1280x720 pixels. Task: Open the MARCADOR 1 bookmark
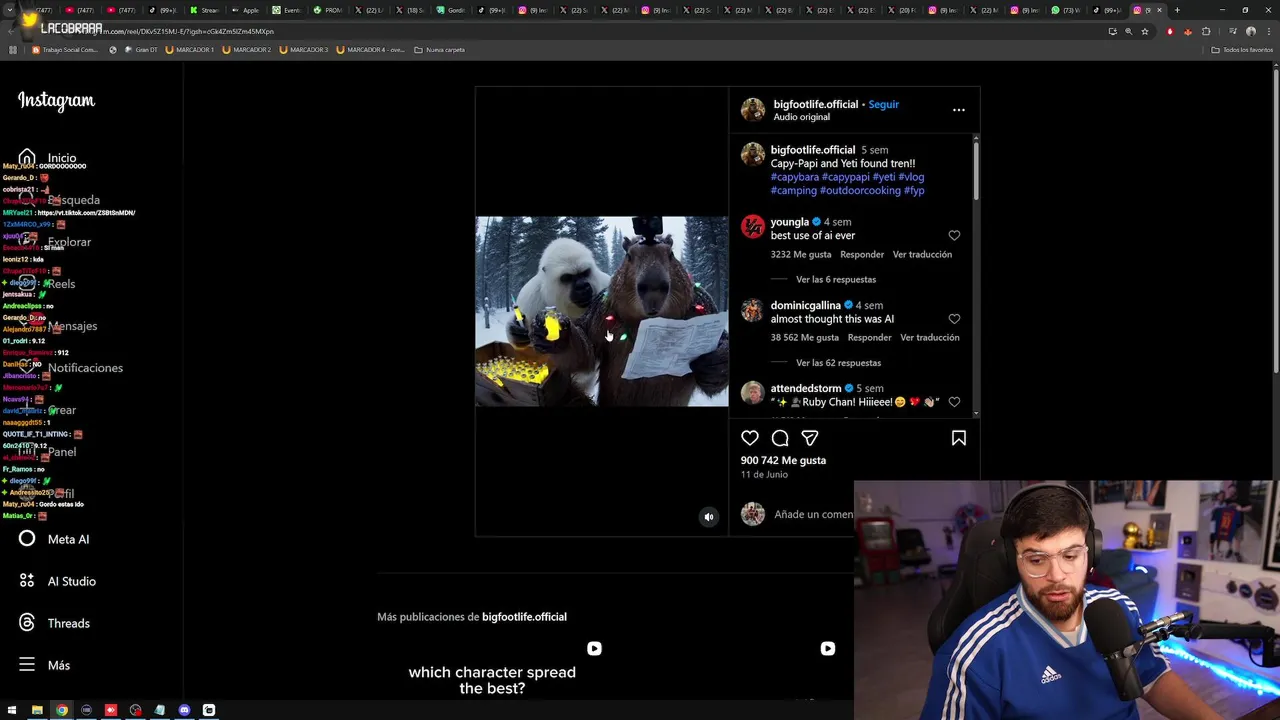[189, 50]
